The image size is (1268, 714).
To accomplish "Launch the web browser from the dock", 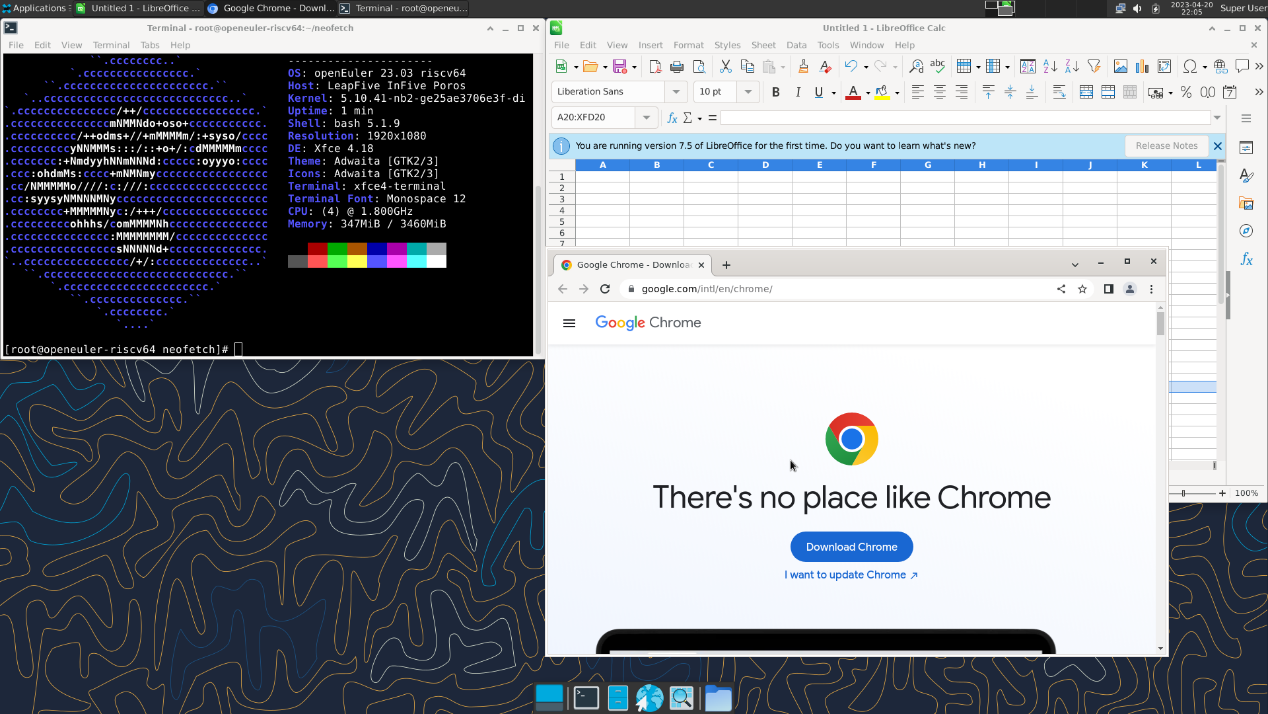I will click(650, 698).
